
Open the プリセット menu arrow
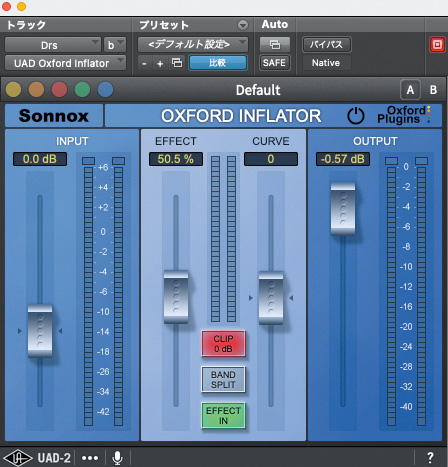(243, 25)
